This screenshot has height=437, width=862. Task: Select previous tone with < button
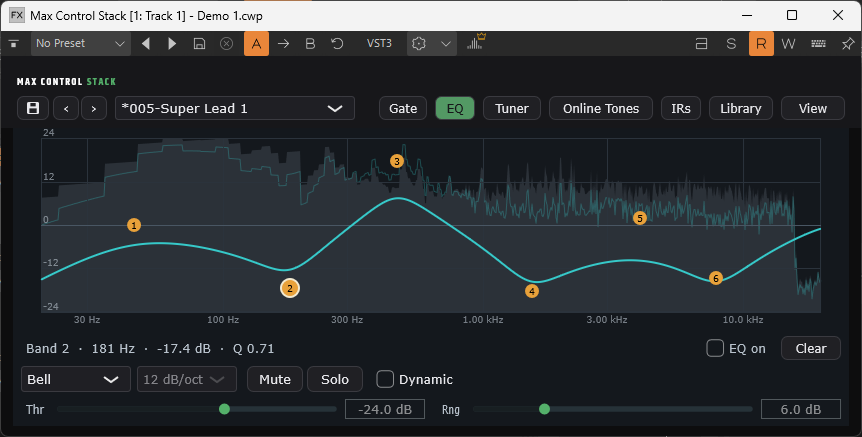tap(66, 108)
